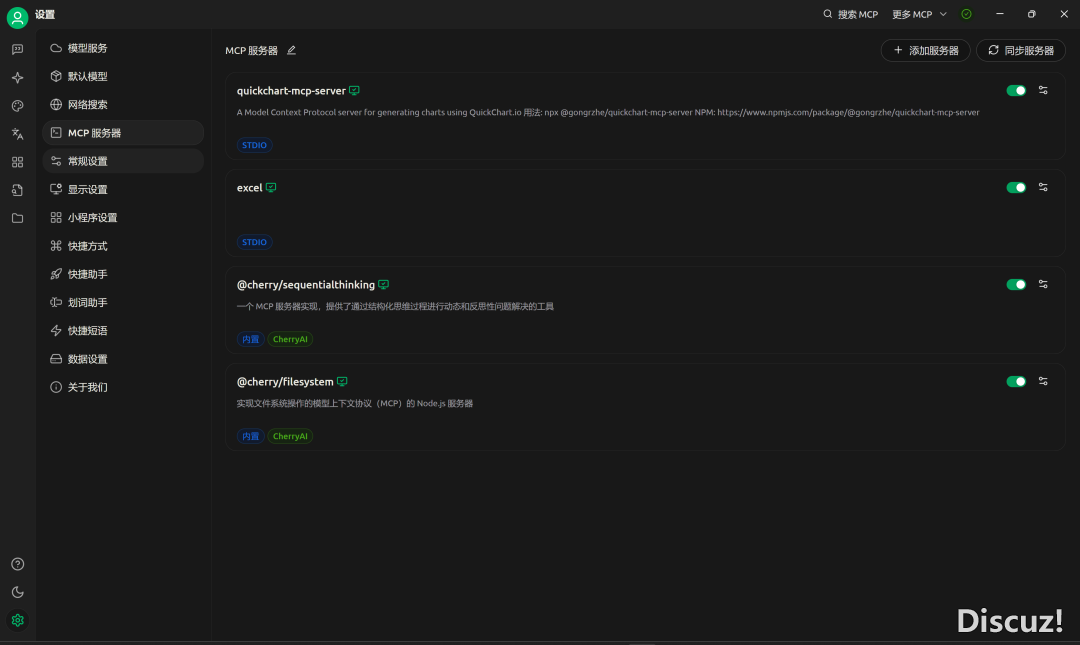Click the help question mark icon
This screenshot has height=645, width=1080.
tap(17, 564)
